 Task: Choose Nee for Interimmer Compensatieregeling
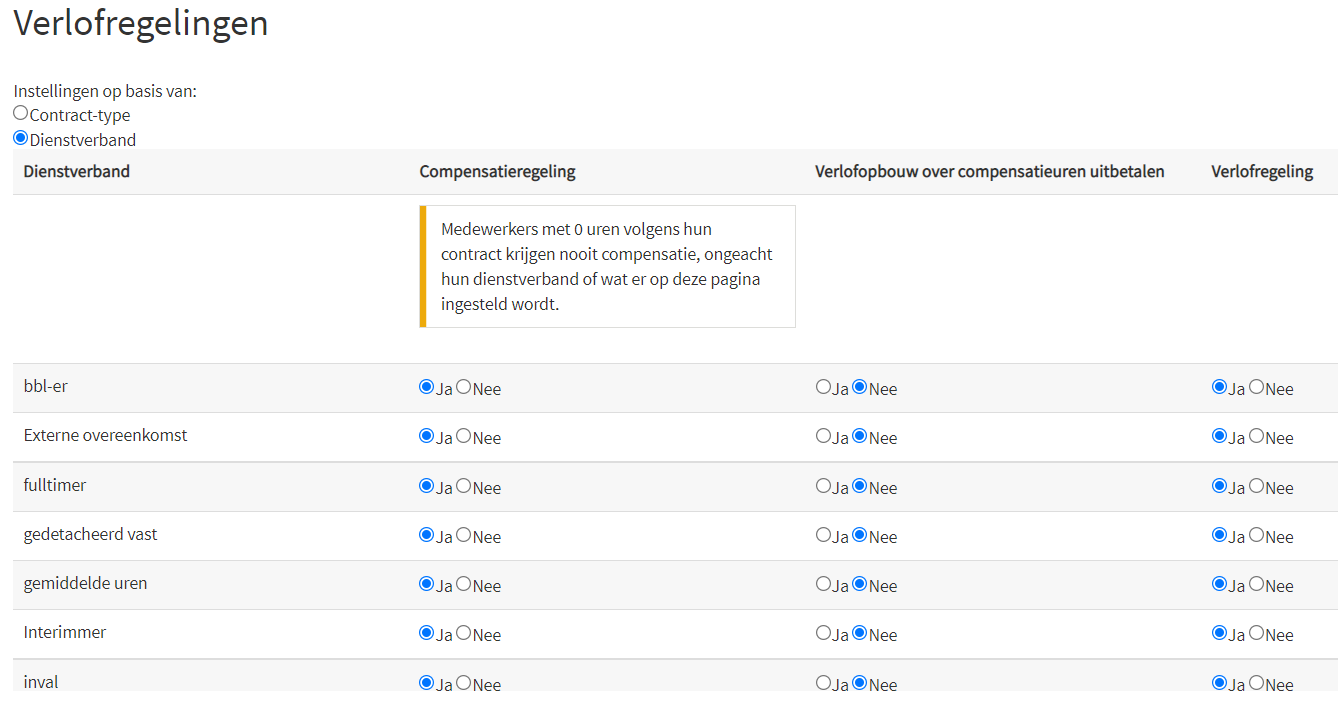click(x=464, y=633)
